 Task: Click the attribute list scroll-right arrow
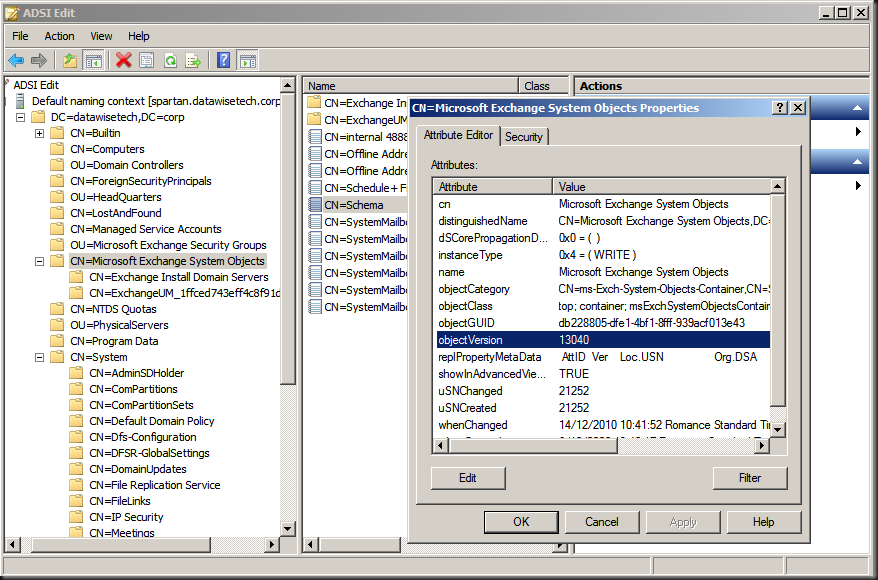761,446
